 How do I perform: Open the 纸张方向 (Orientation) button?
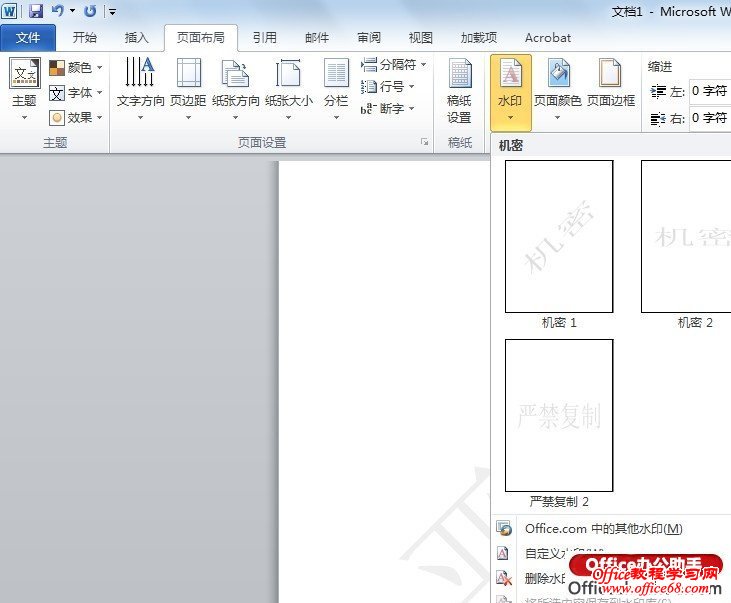[x=235, y=89]
